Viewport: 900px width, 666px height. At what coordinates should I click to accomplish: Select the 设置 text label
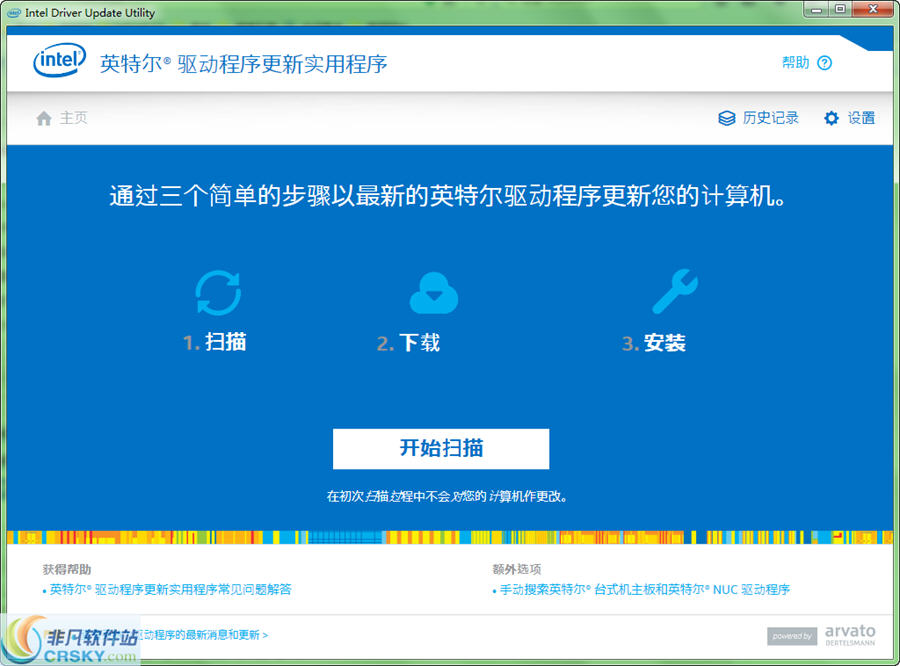click(860, 117)
